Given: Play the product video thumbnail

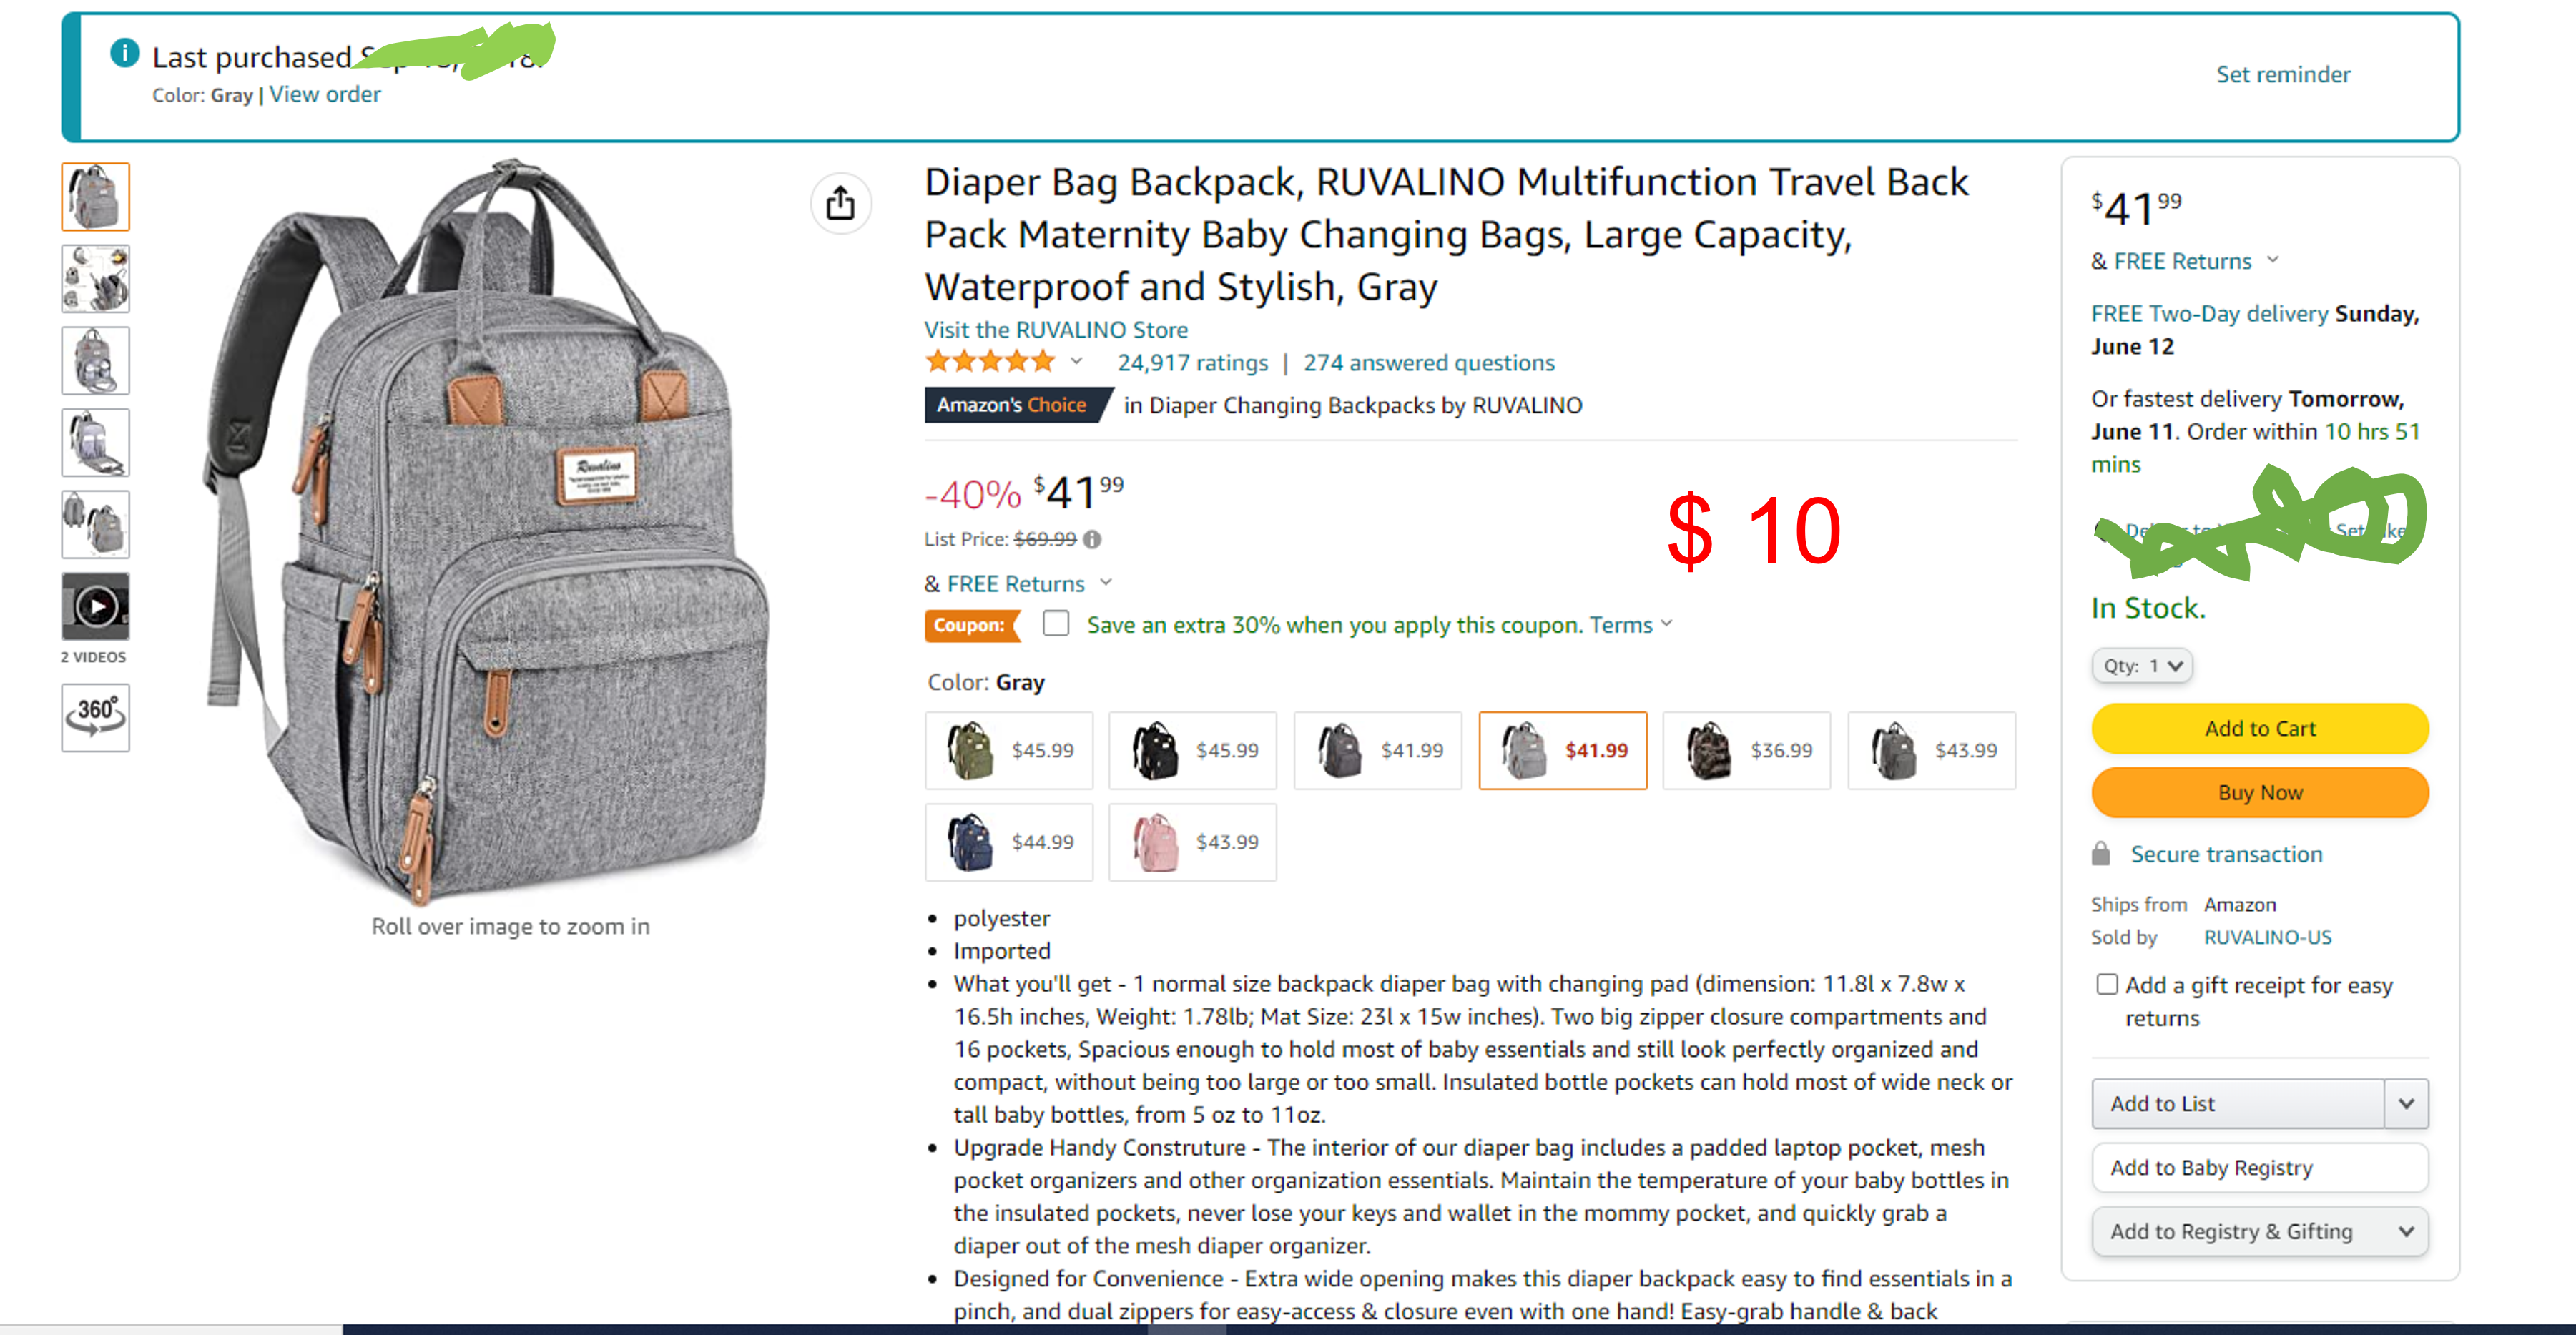Looking at the screenshot, I should point(96,606).
